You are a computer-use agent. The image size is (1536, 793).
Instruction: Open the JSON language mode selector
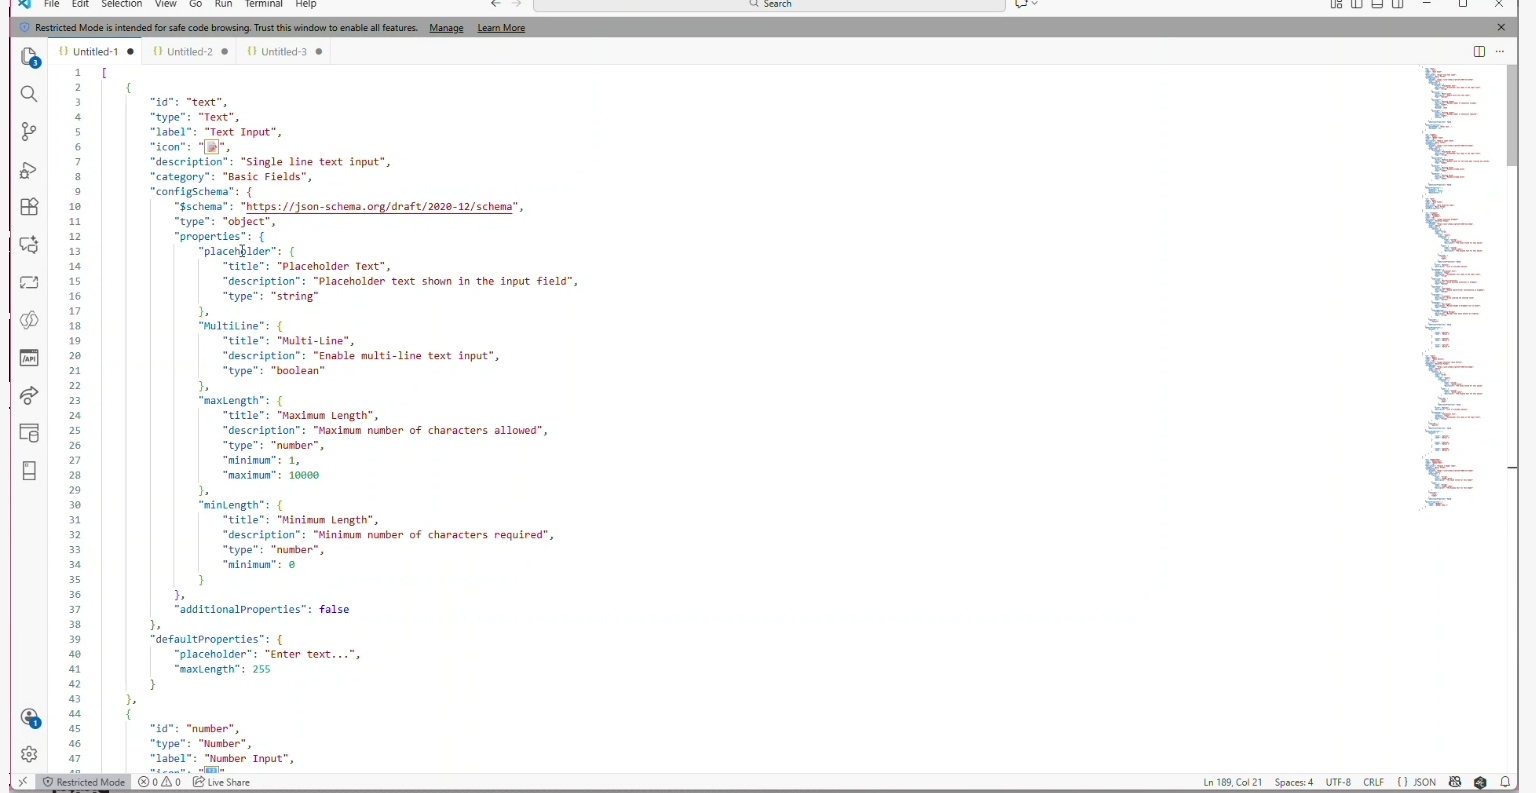click(1417, 782)
